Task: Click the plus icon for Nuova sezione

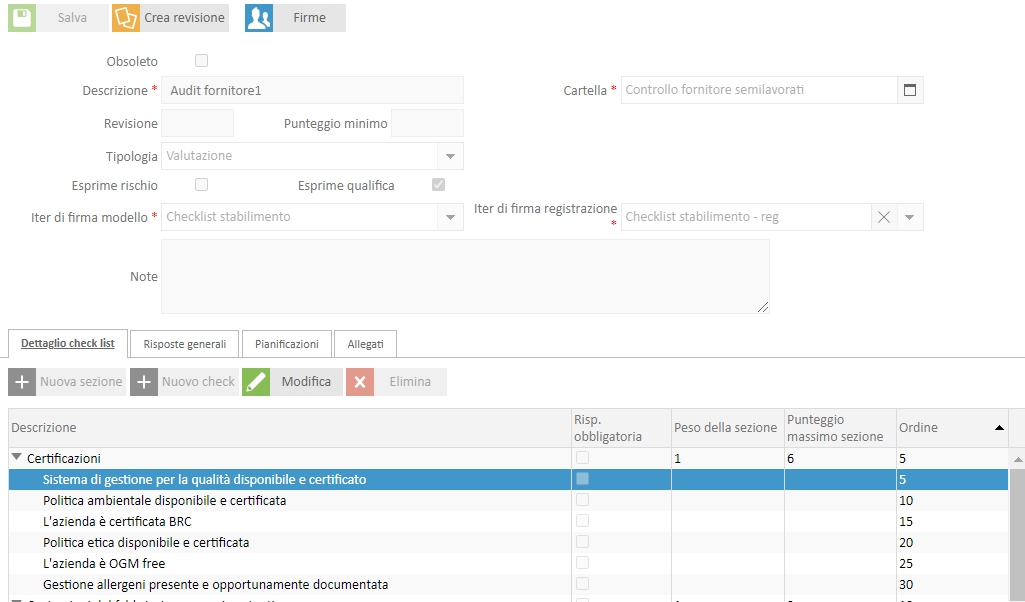Action: 22,382
